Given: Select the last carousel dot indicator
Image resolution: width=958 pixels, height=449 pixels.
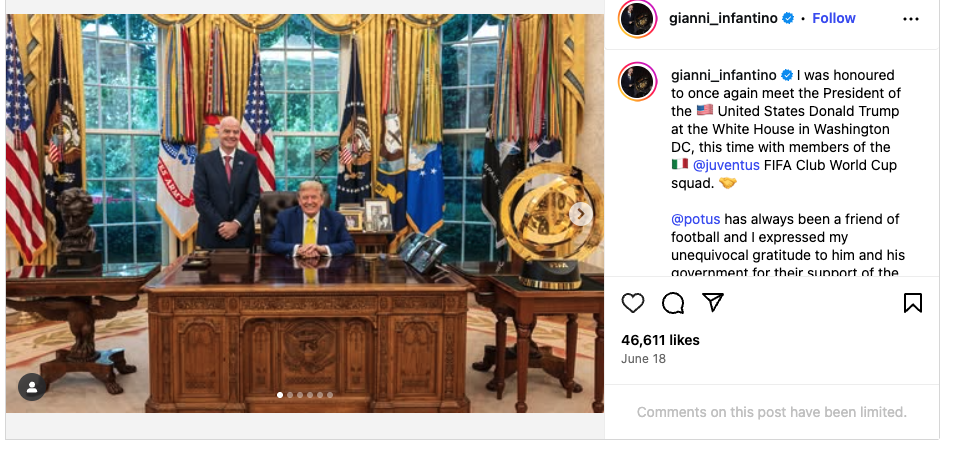Looking at the screenshot, I should pyautogui.click(x=330, y=395).
